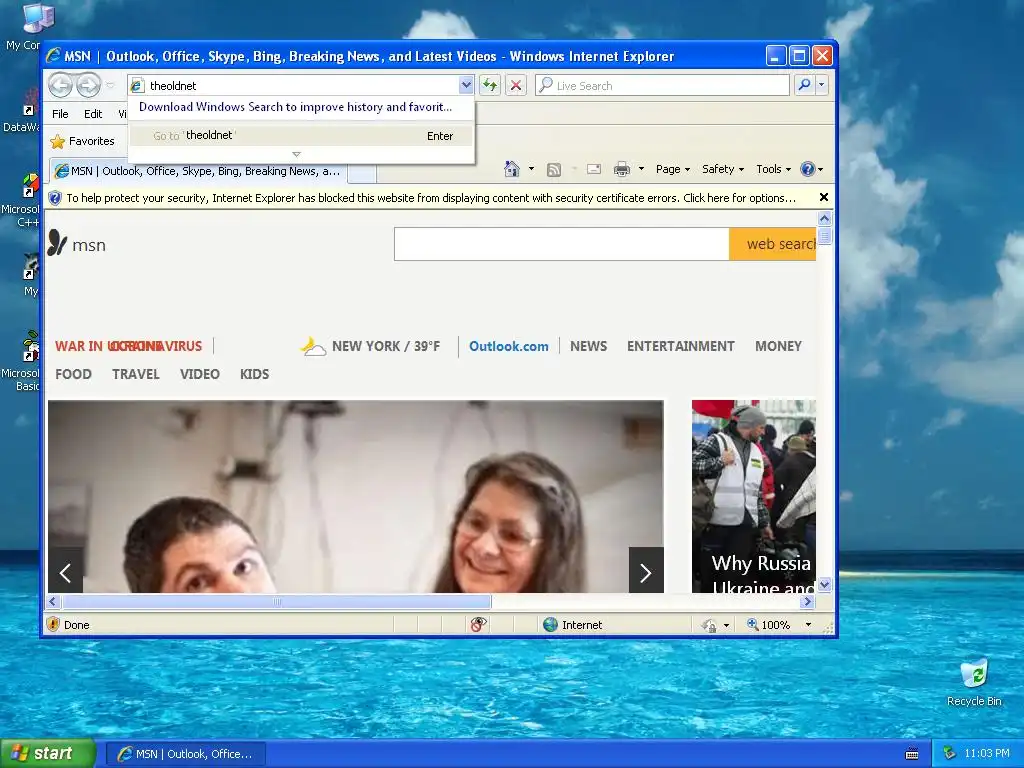Open the Russia Ukraine story thumbnail
This screenshot has width=1024, height=768.
point(754,496)
